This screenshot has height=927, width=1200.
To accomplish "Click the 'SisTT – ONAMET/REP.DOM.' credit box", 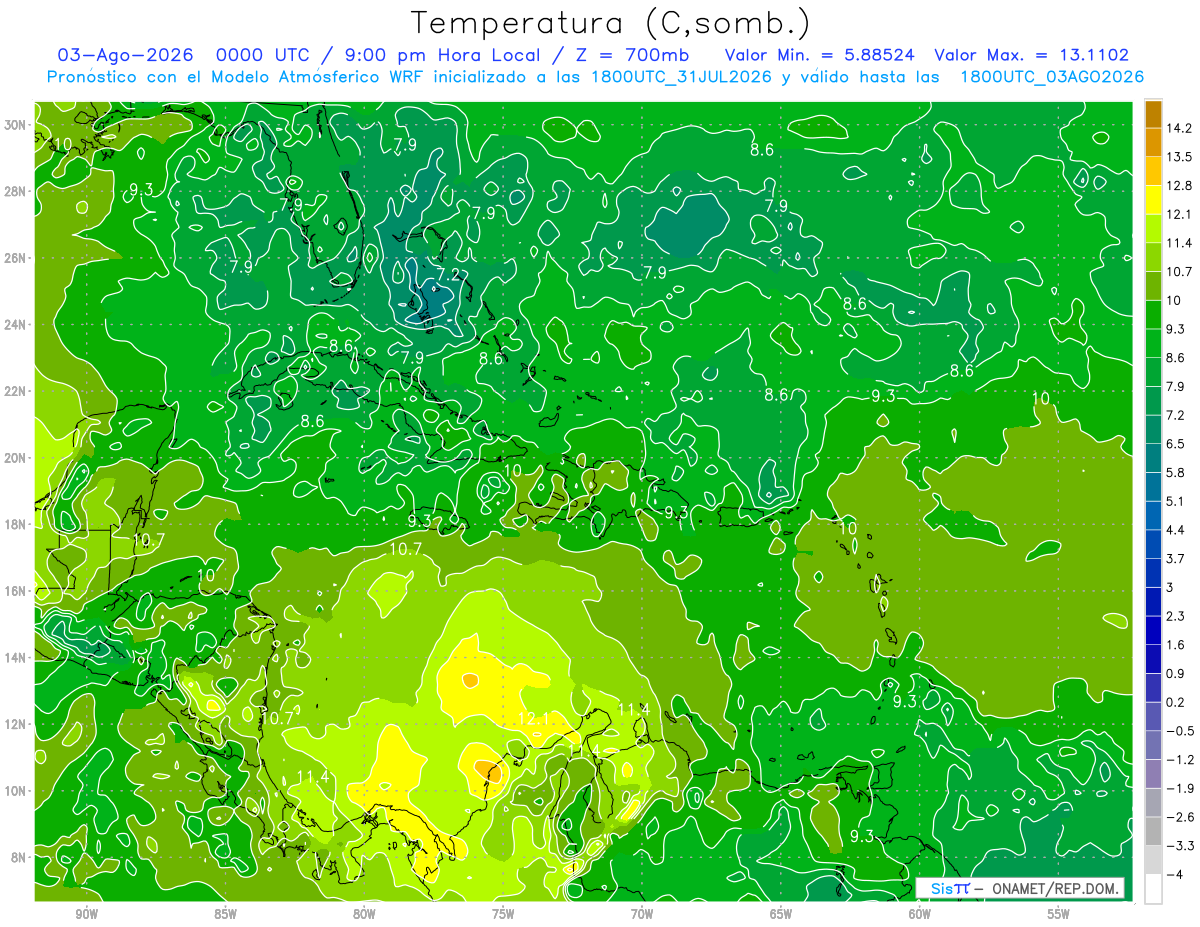I will coord(1020,888).
